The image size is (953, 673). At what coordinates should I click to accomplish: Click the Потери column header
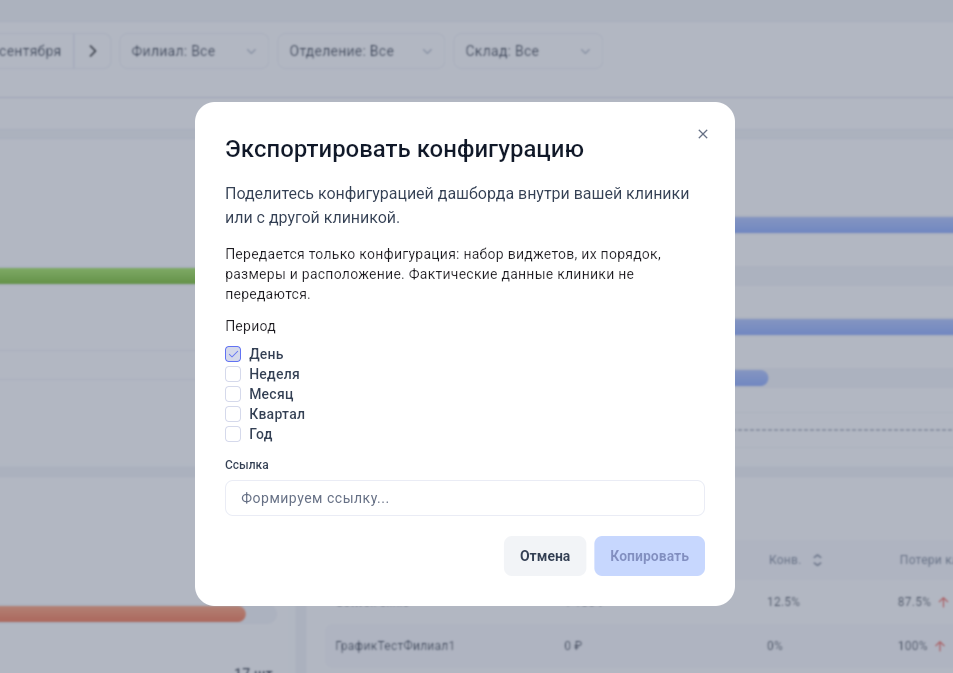926,560
